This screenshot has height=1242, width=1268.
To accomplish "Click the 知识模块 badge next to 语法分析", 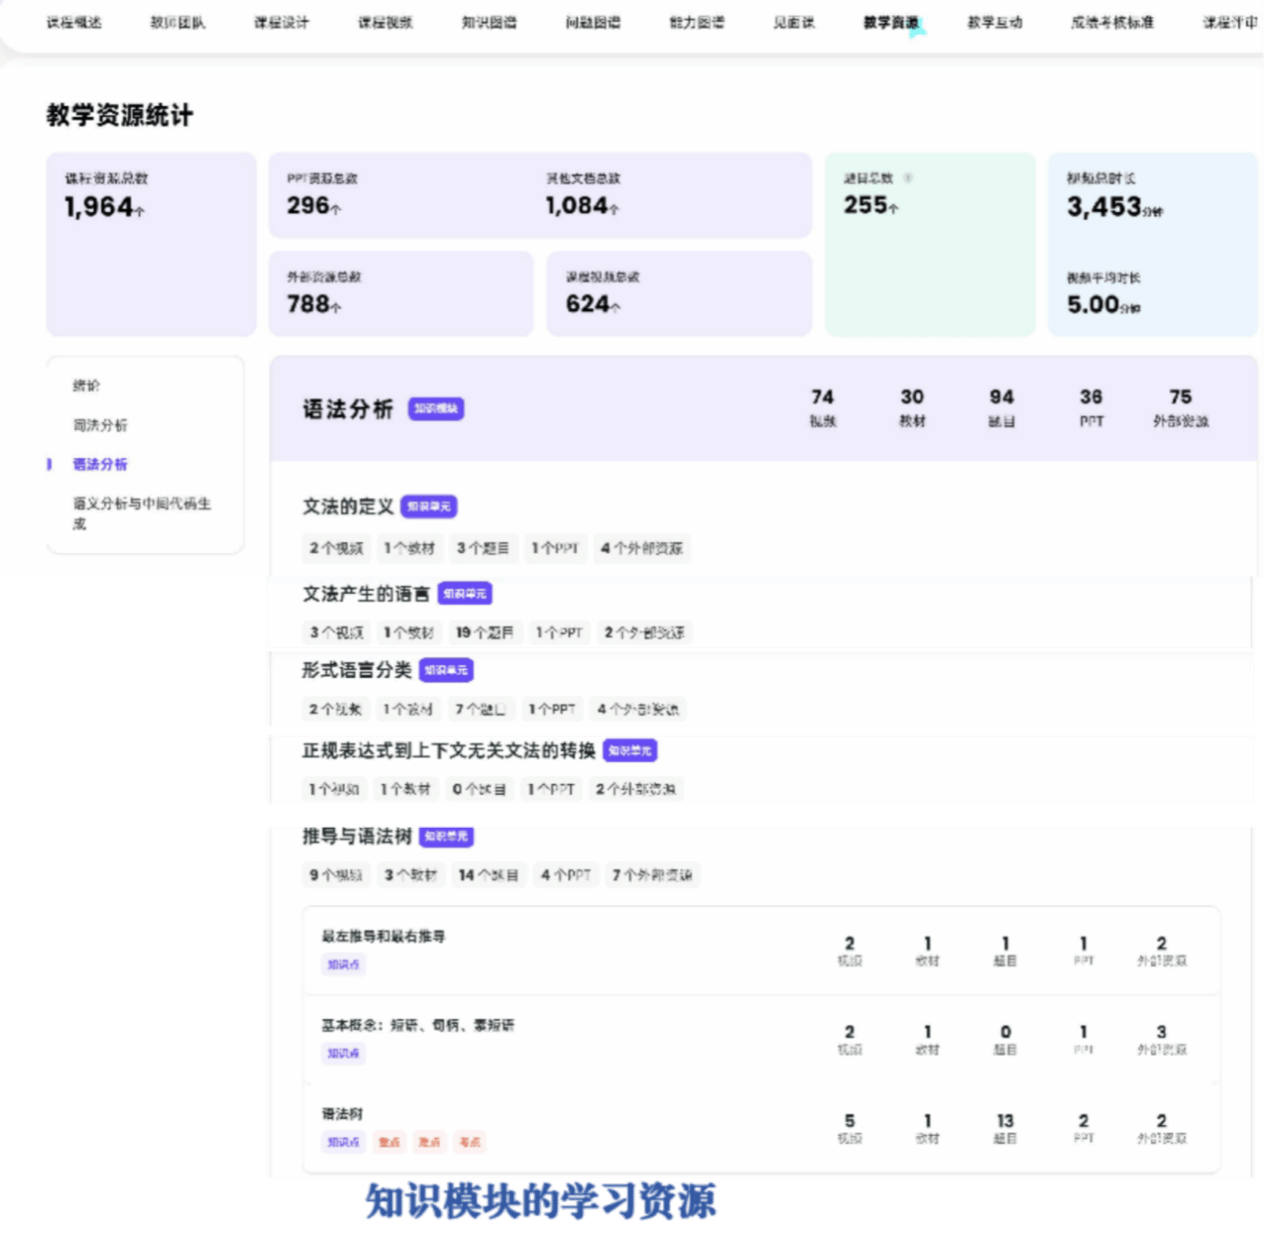I will [436, 409].
